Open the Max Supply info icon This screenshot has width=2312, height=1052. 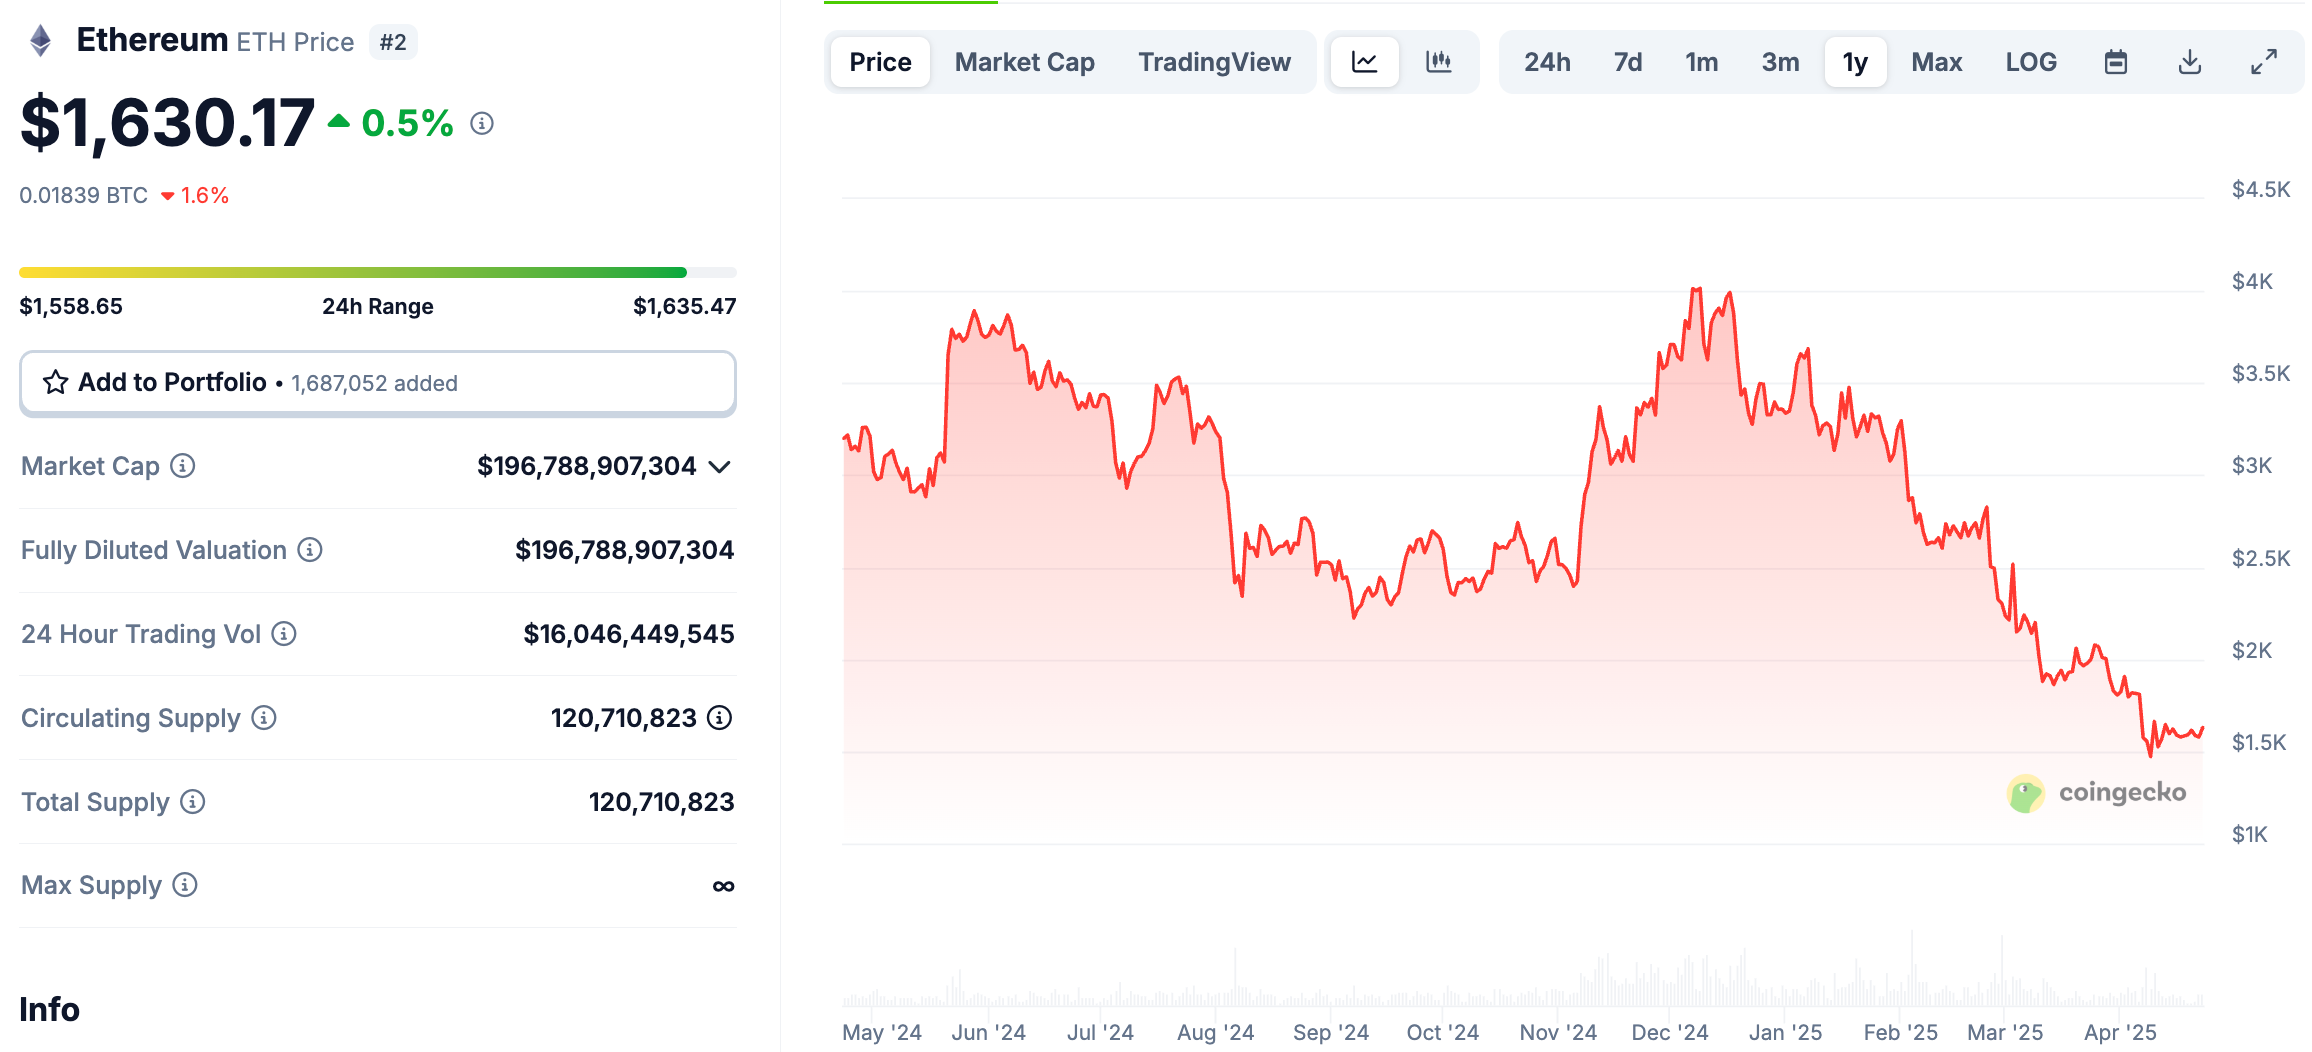click(185, 885)
